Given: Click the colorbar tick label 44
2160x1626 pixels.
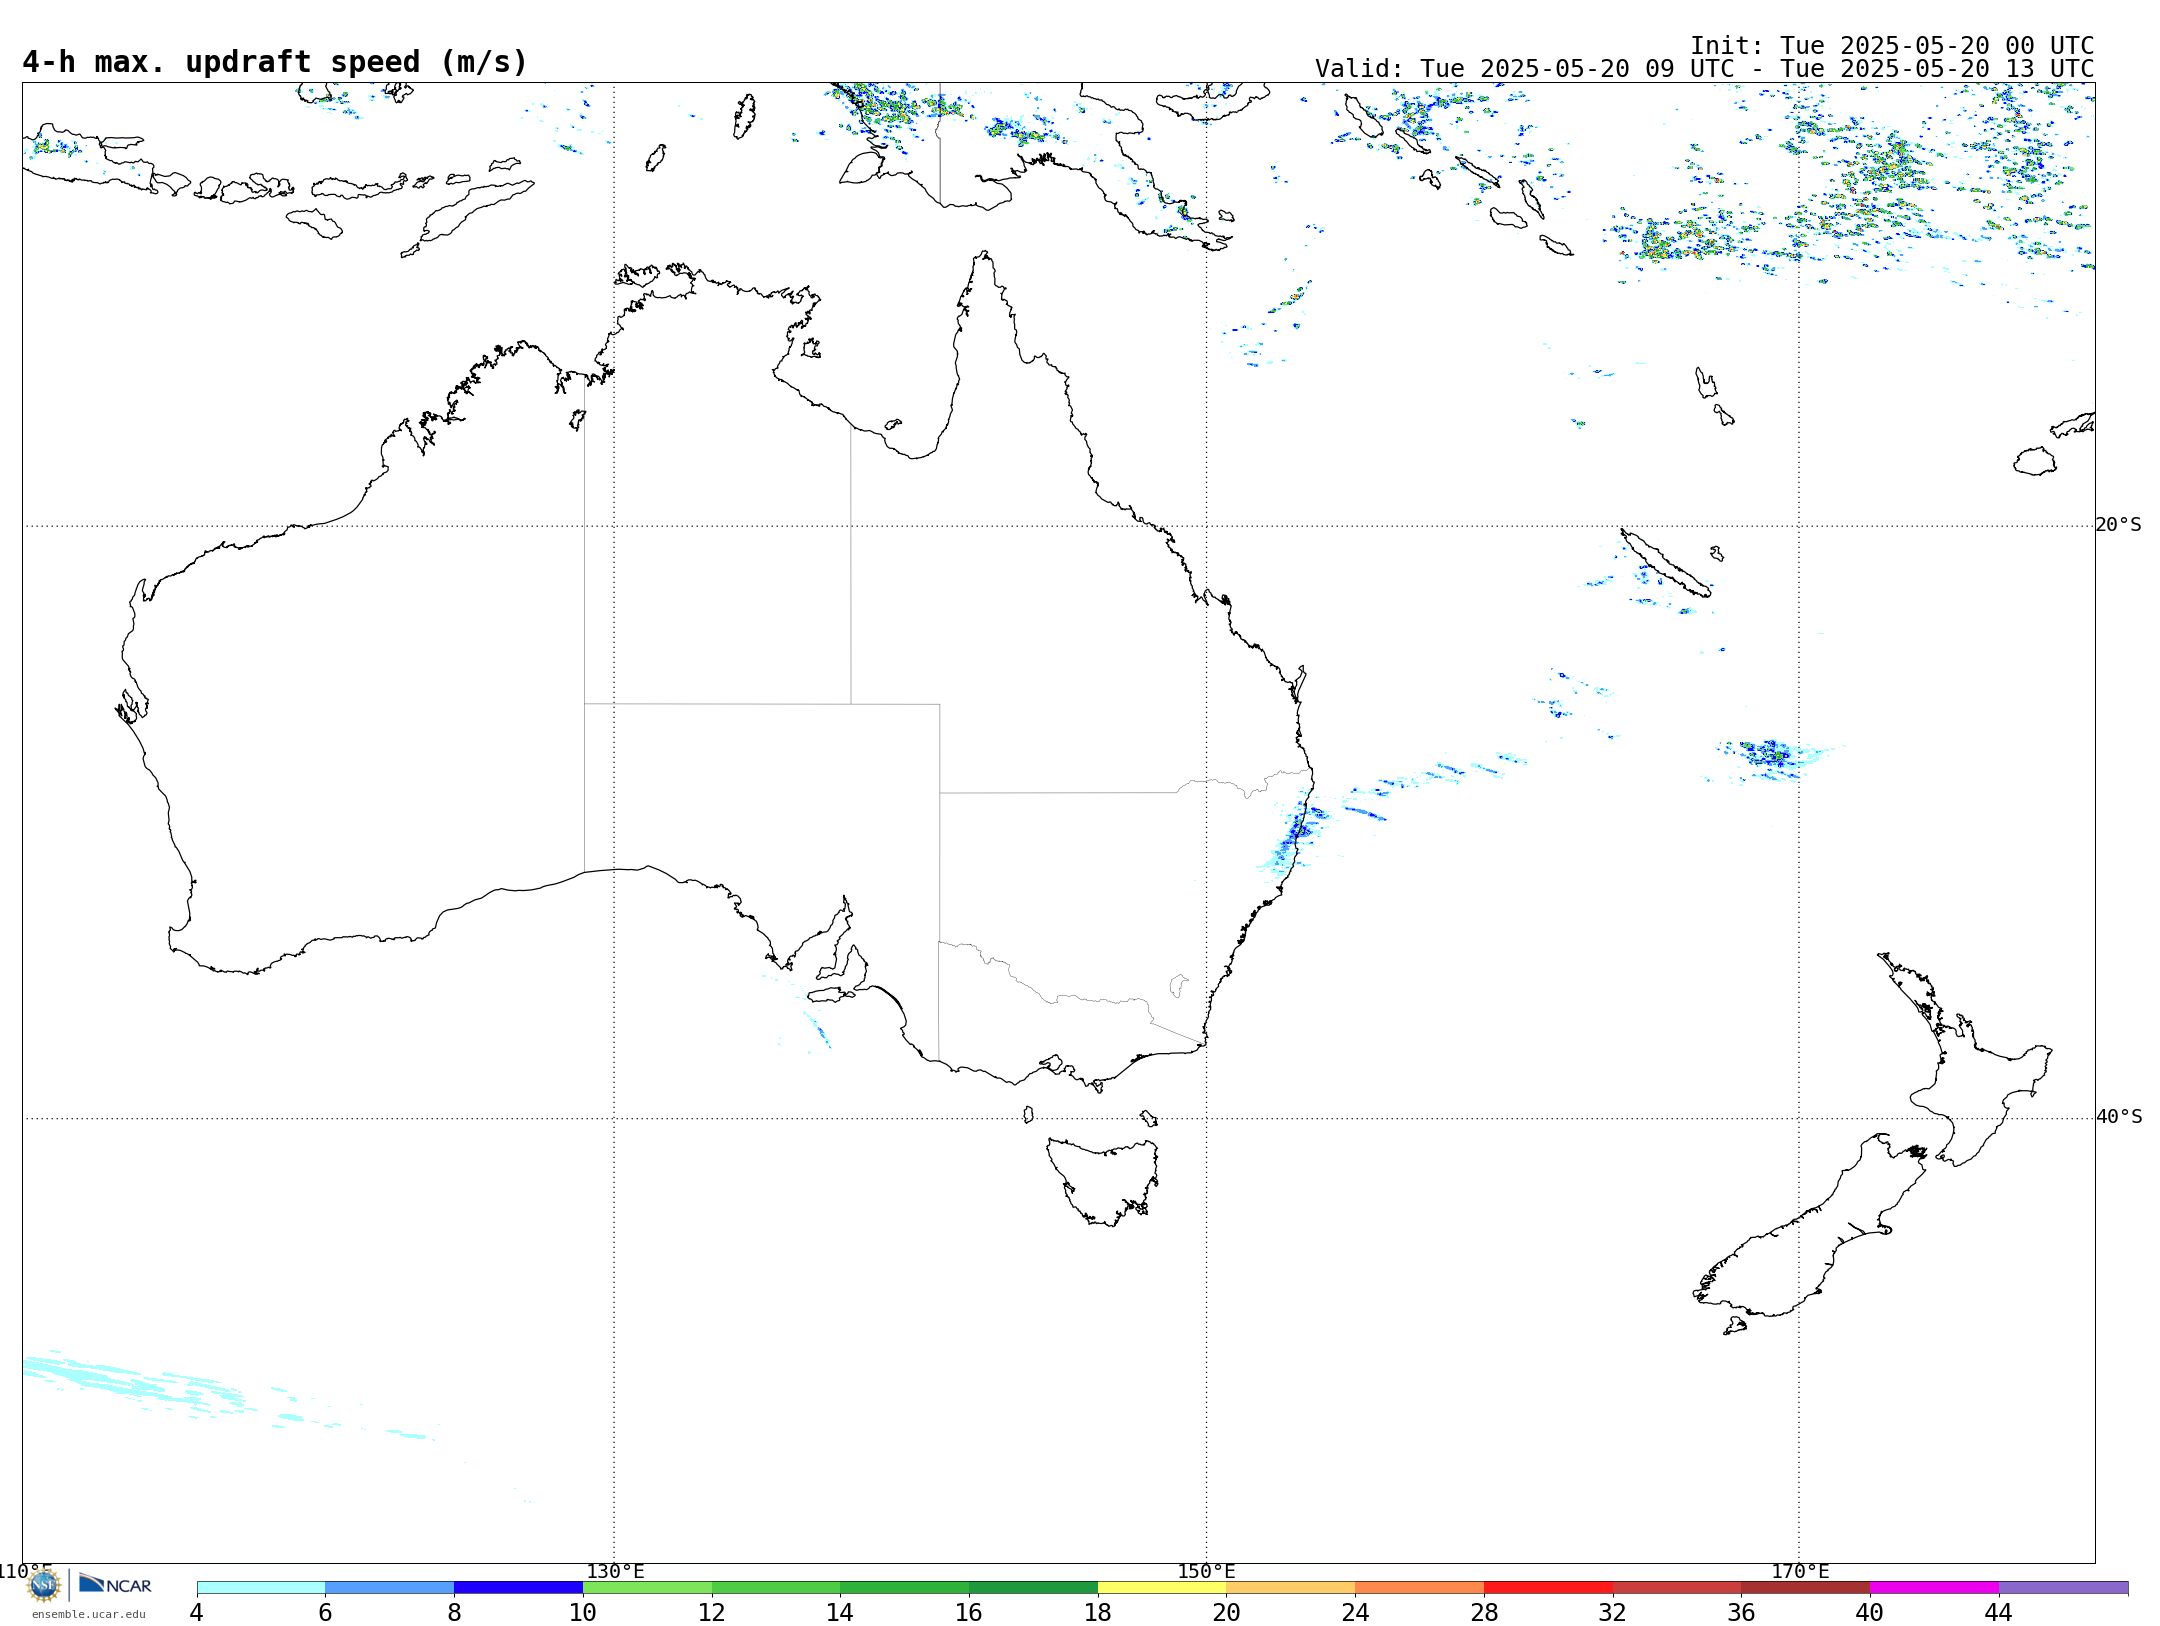Looking at the screenshot, I should click(x=1998, y=1613).
